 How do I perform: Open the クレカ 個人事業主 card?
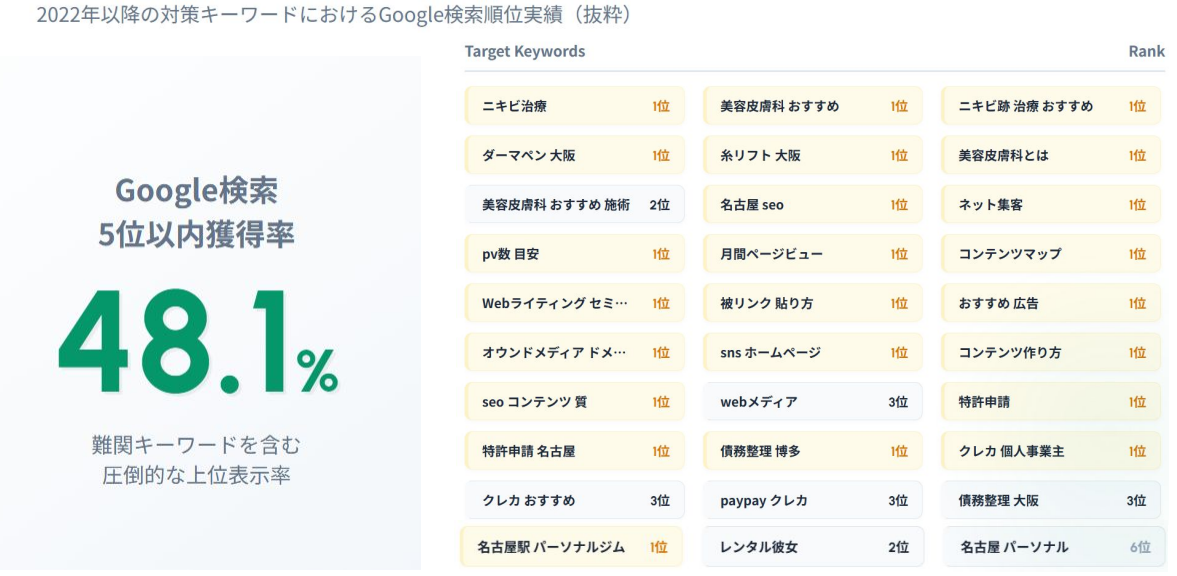coord(1051,451)
